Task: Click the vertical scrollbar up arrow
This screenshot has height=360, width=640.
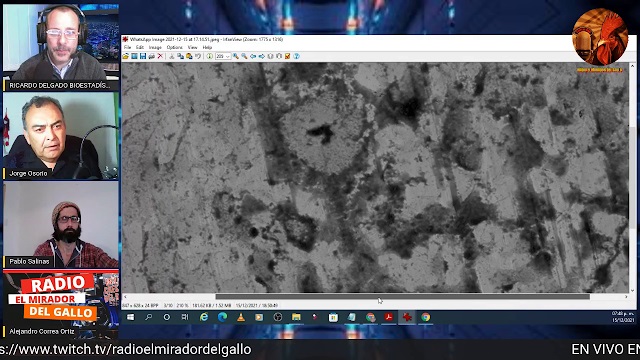Action: (632, 65)
